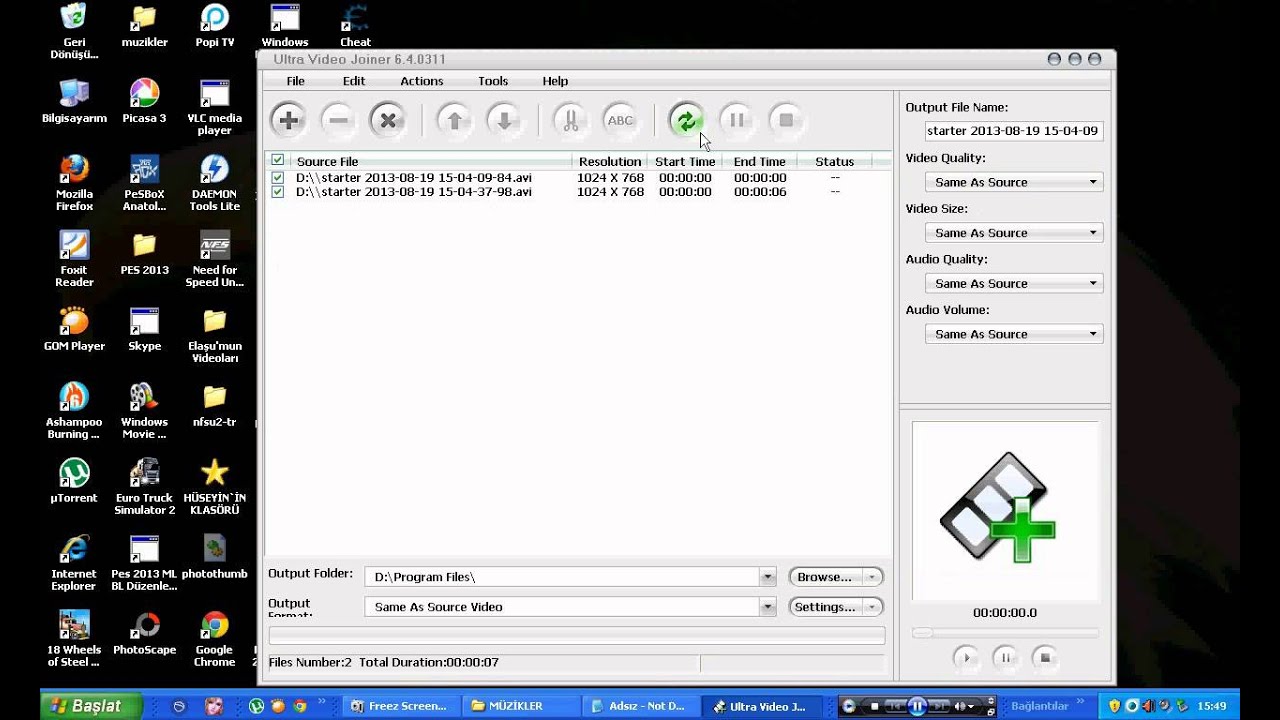Open µTorrent desktop icon
The height and width of the screenshot is (720, 1280).
(x=74, y=481)
